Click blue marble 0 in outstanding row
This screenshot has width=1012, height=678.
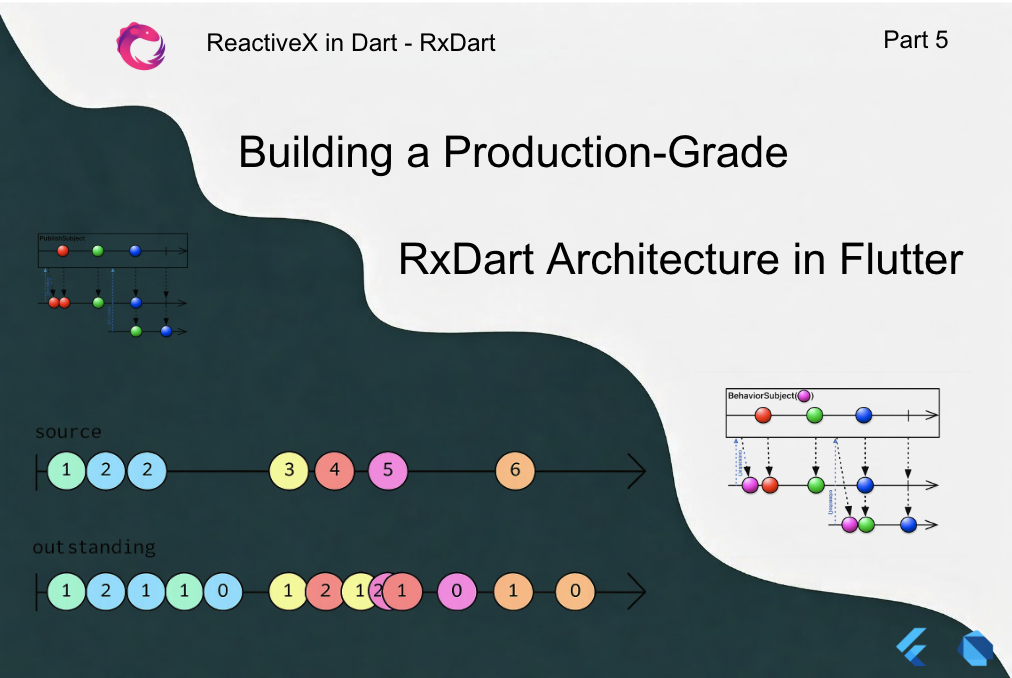[222, 591]
